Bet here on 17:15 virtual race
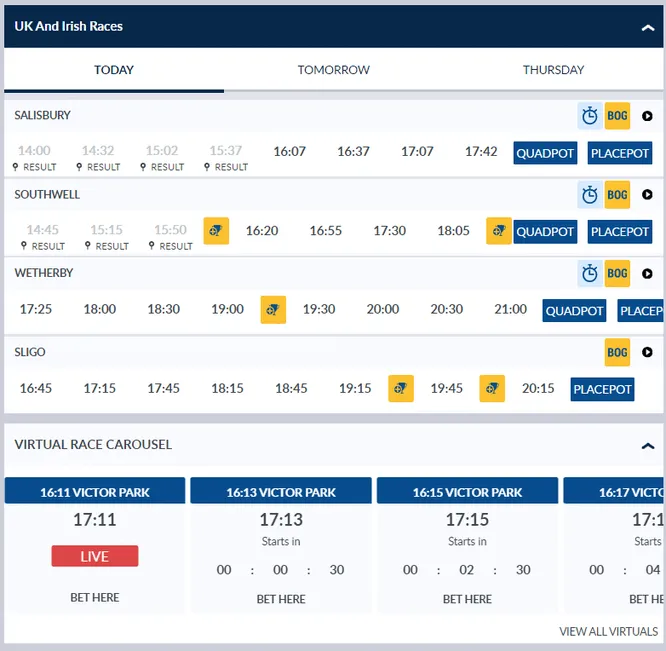666x651 pixels. click(467, 599)
